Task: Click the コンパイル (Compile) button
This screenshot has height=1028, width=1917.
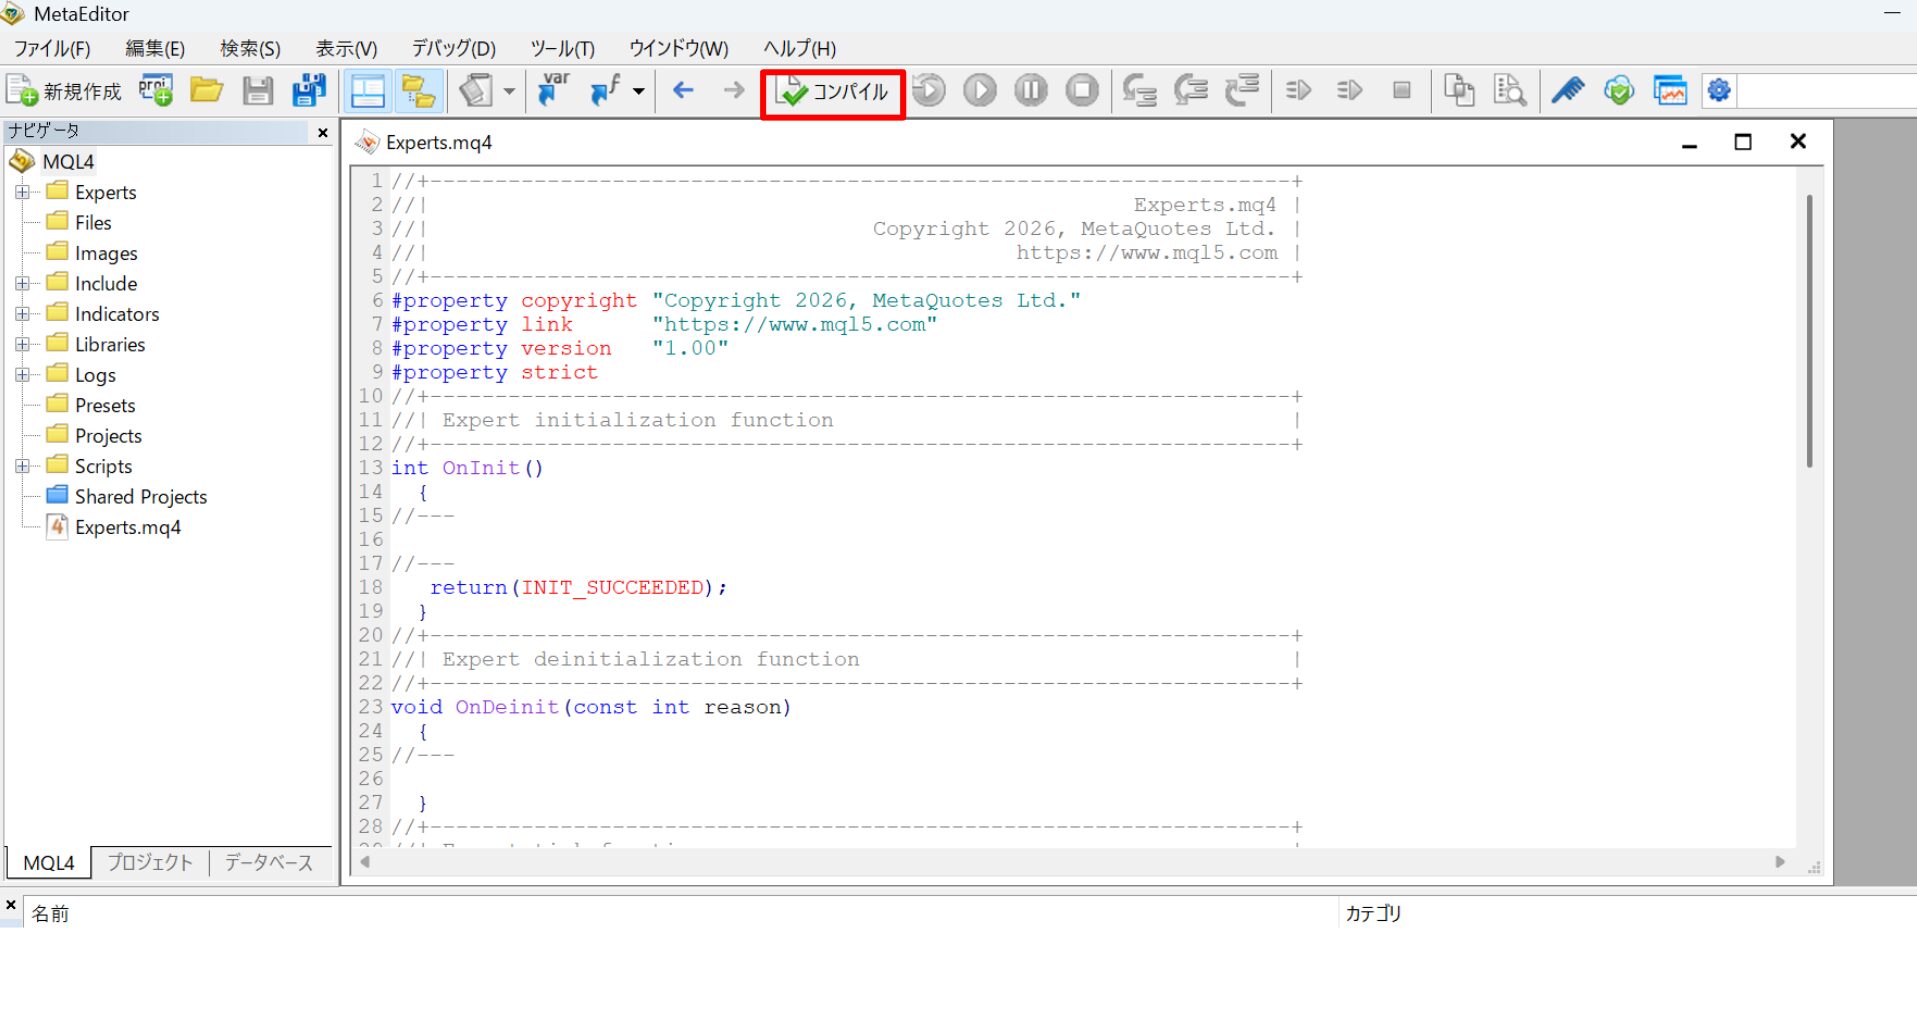Action: (x=832, y=92)
